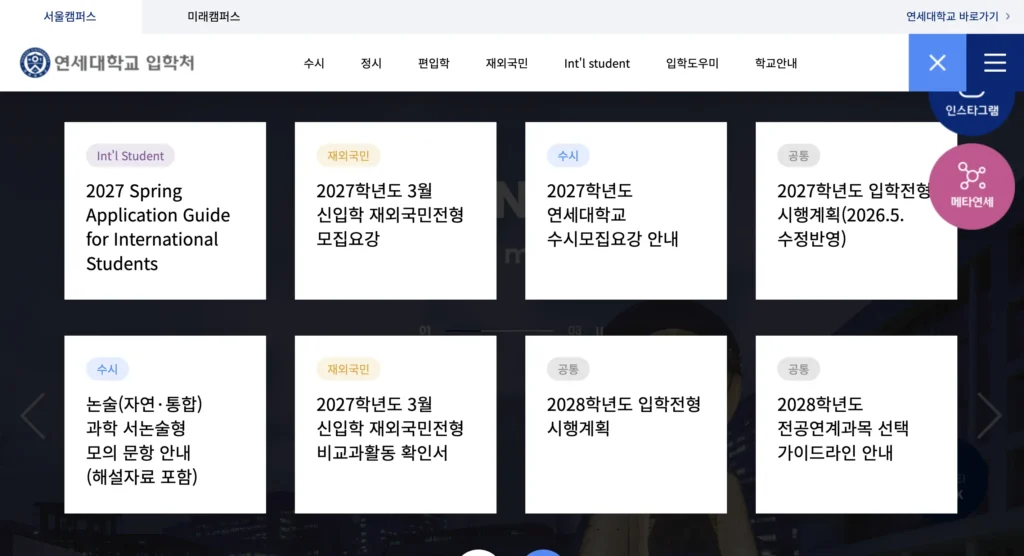Screen dimensions: 1024x556
Task: Click 공통 tag on 2027학년도 입학전형 card
Action: 798,155
